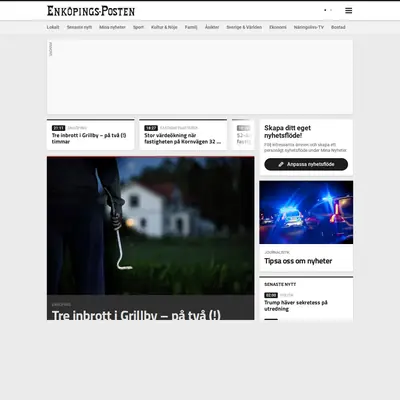400x400 pixels.
Task: Open Kultur & Nöje section
Action: [x=164, y=27]
